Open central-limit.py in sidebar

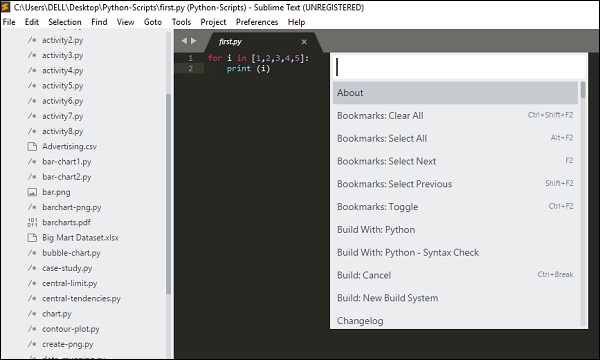pyautogui.click(x=70, y=283)
